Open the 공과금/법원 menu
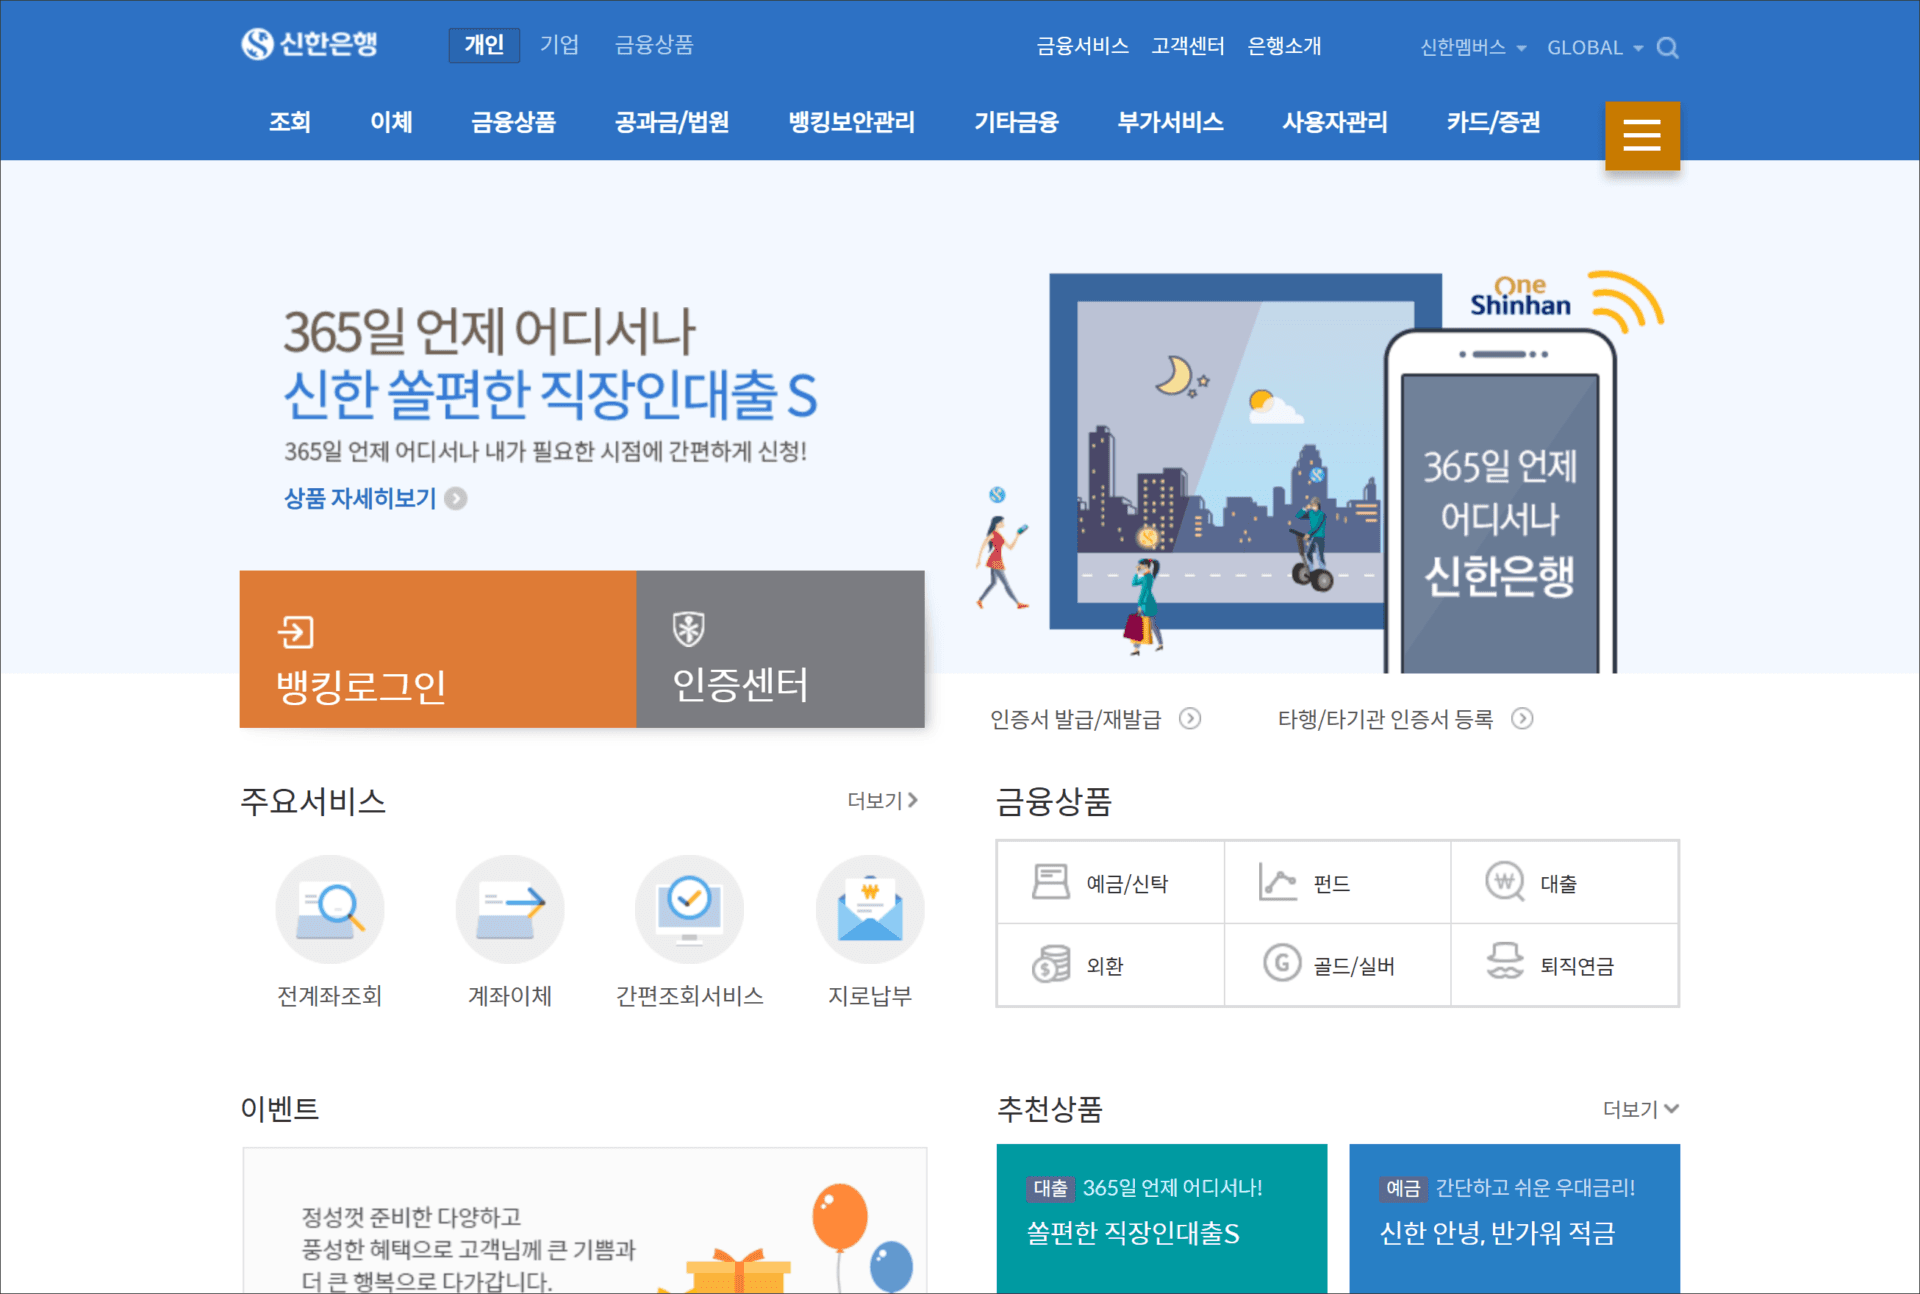The image size is (1920, 1294). click(671, 122)
